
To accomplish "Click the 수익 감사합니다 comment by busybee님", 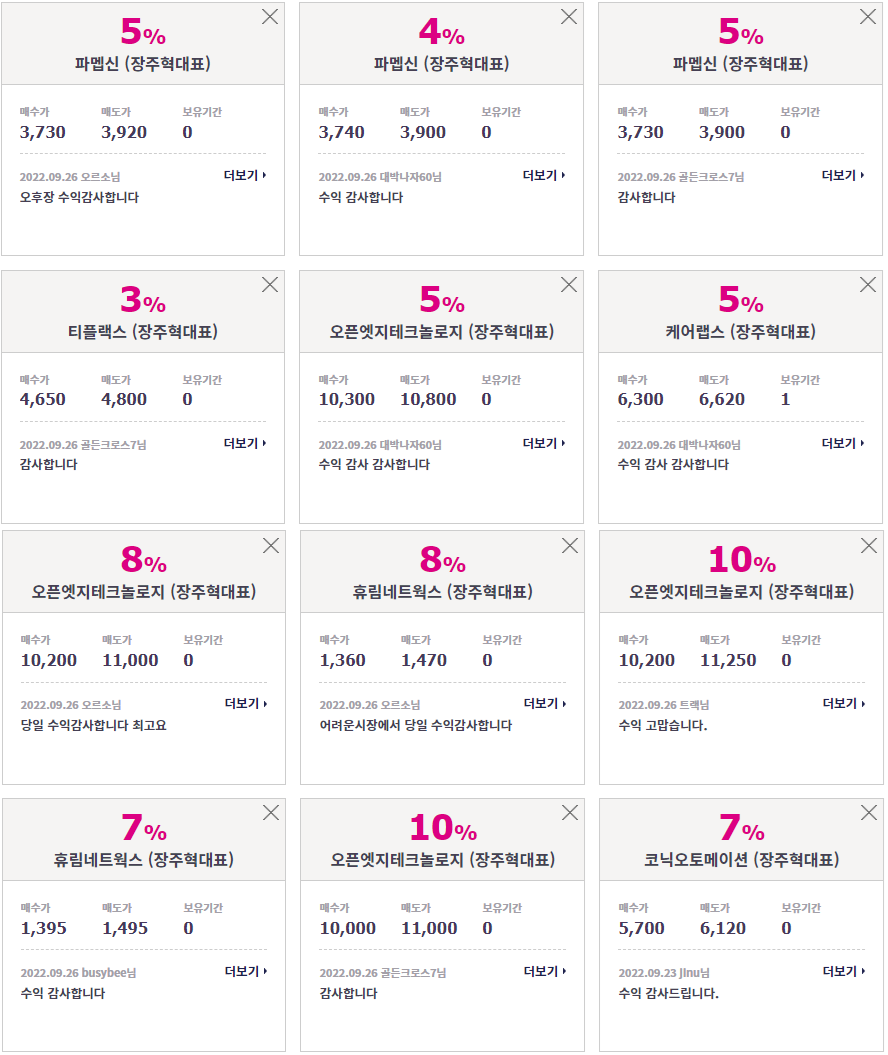I will click(63, 993).
